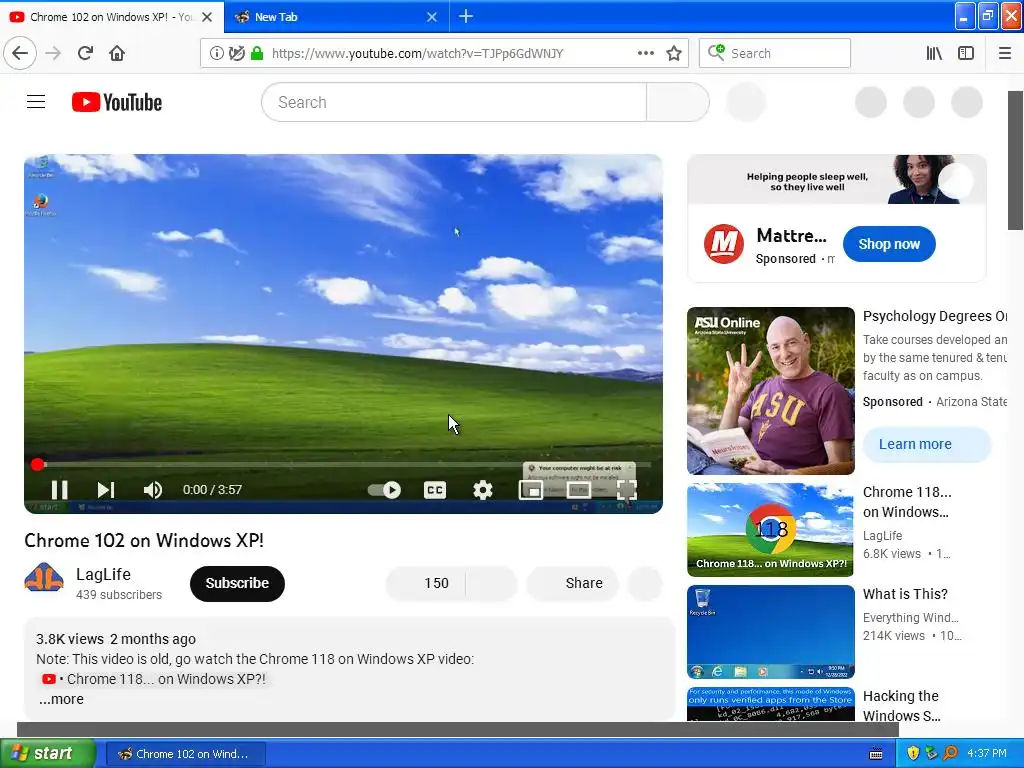Image resolution: width=1024 pixels, height=768 pixels.
Task: Open YouTube guide hamburger menu
Action: coord(36,102)
